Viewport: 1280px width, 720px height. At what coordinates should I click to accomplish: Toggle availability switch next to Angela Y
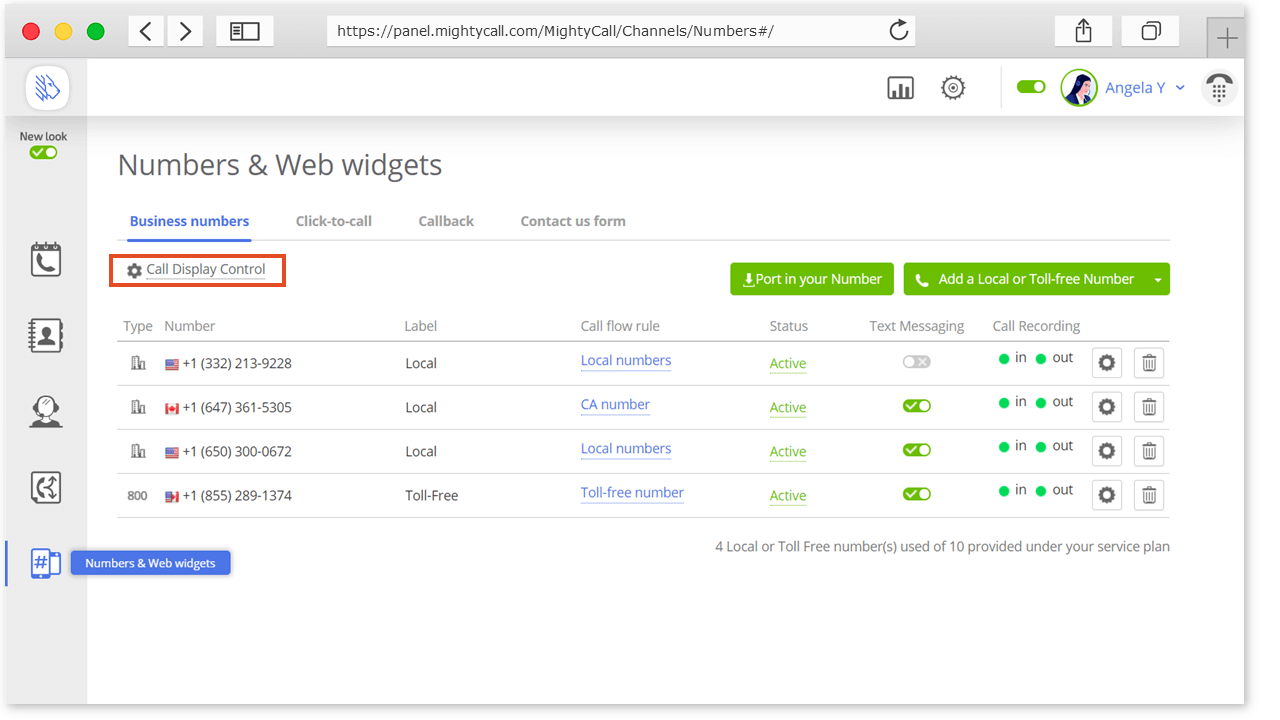click(1031, 87)
